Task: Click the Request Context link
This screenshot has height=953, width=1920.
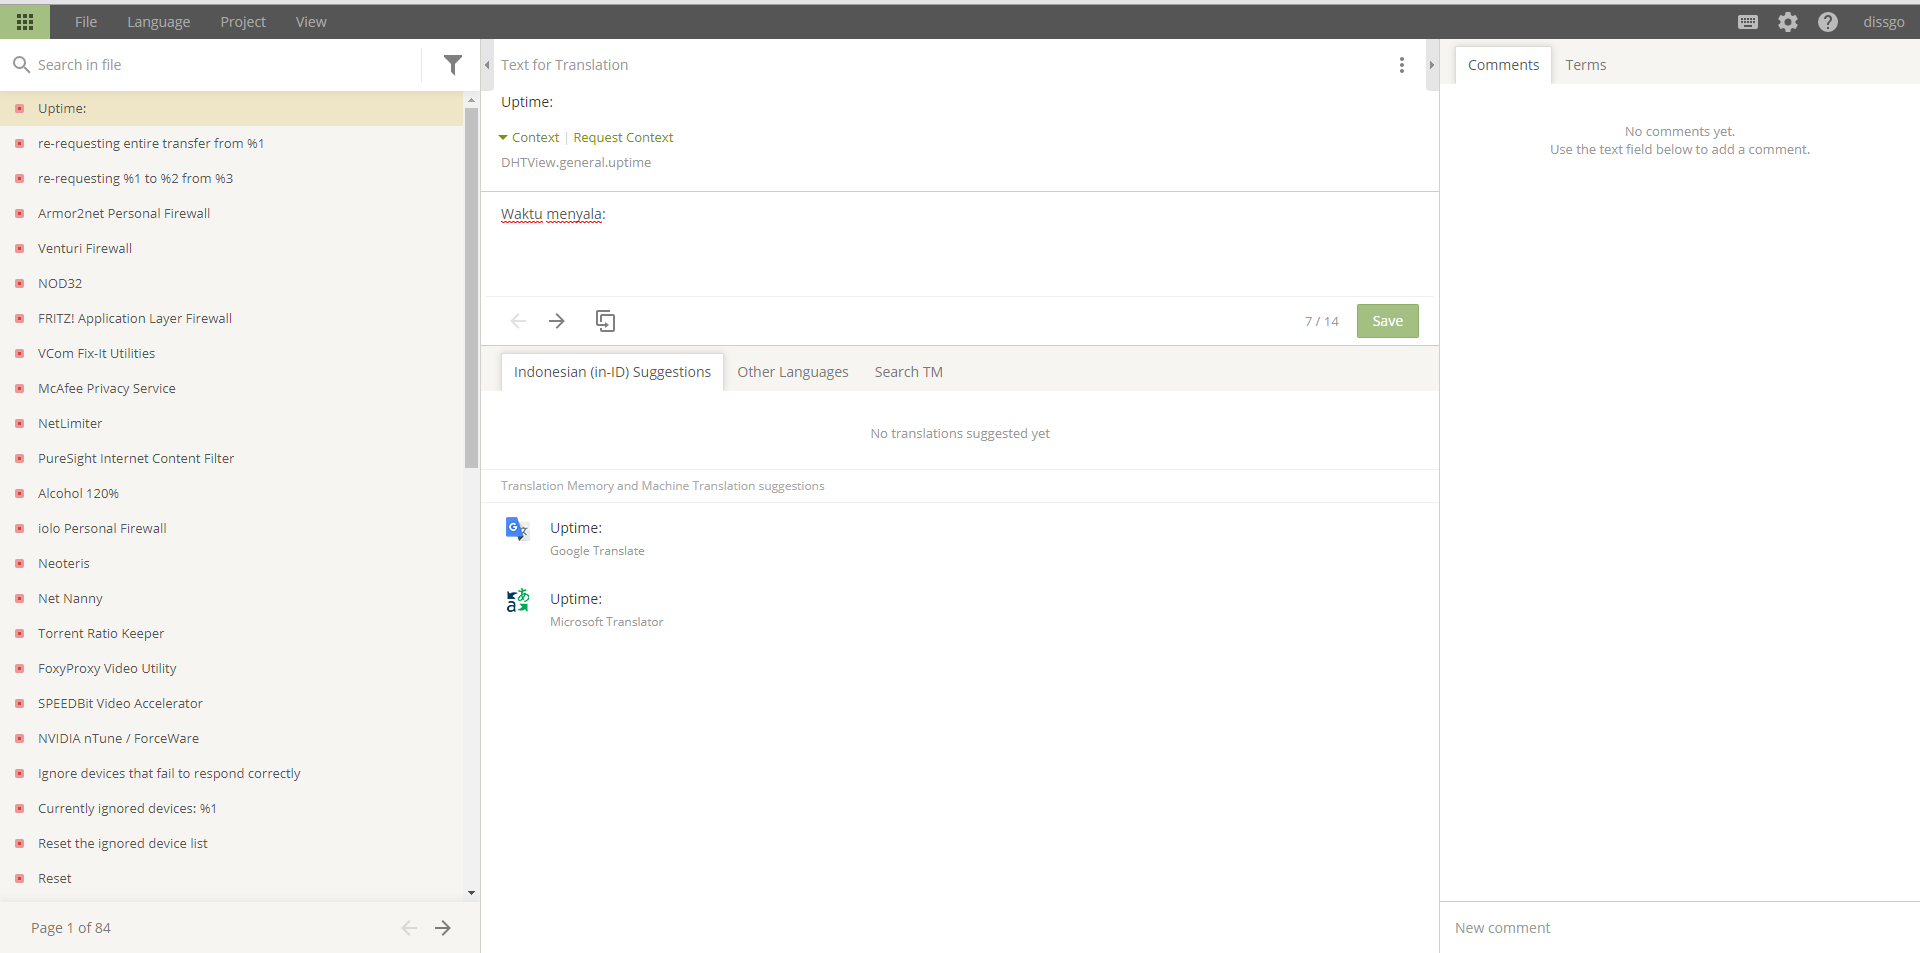Action: click(623, 138)
